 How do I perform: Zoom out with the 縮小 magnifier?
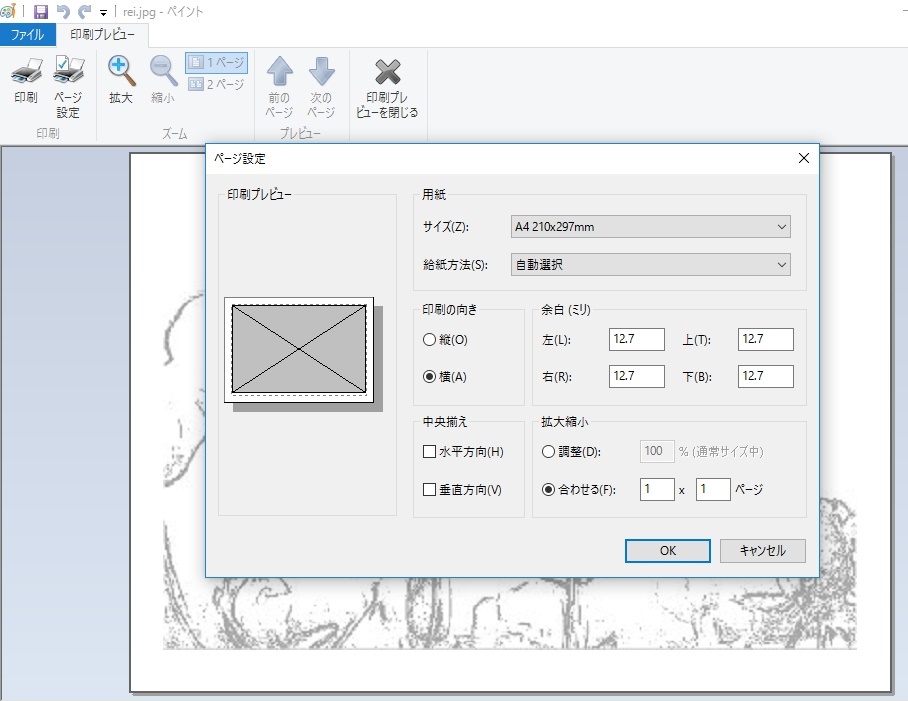(163, 80)
